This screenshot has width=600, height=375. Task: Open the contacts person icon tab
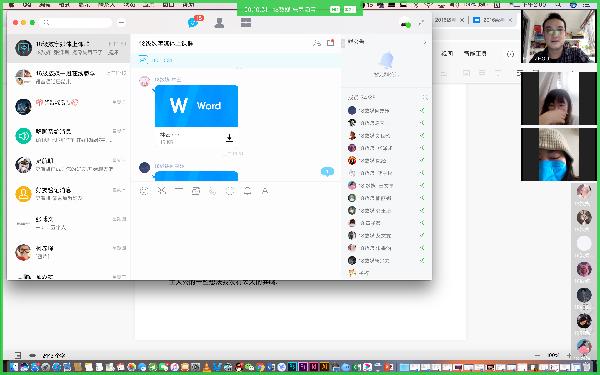[219, 23]
